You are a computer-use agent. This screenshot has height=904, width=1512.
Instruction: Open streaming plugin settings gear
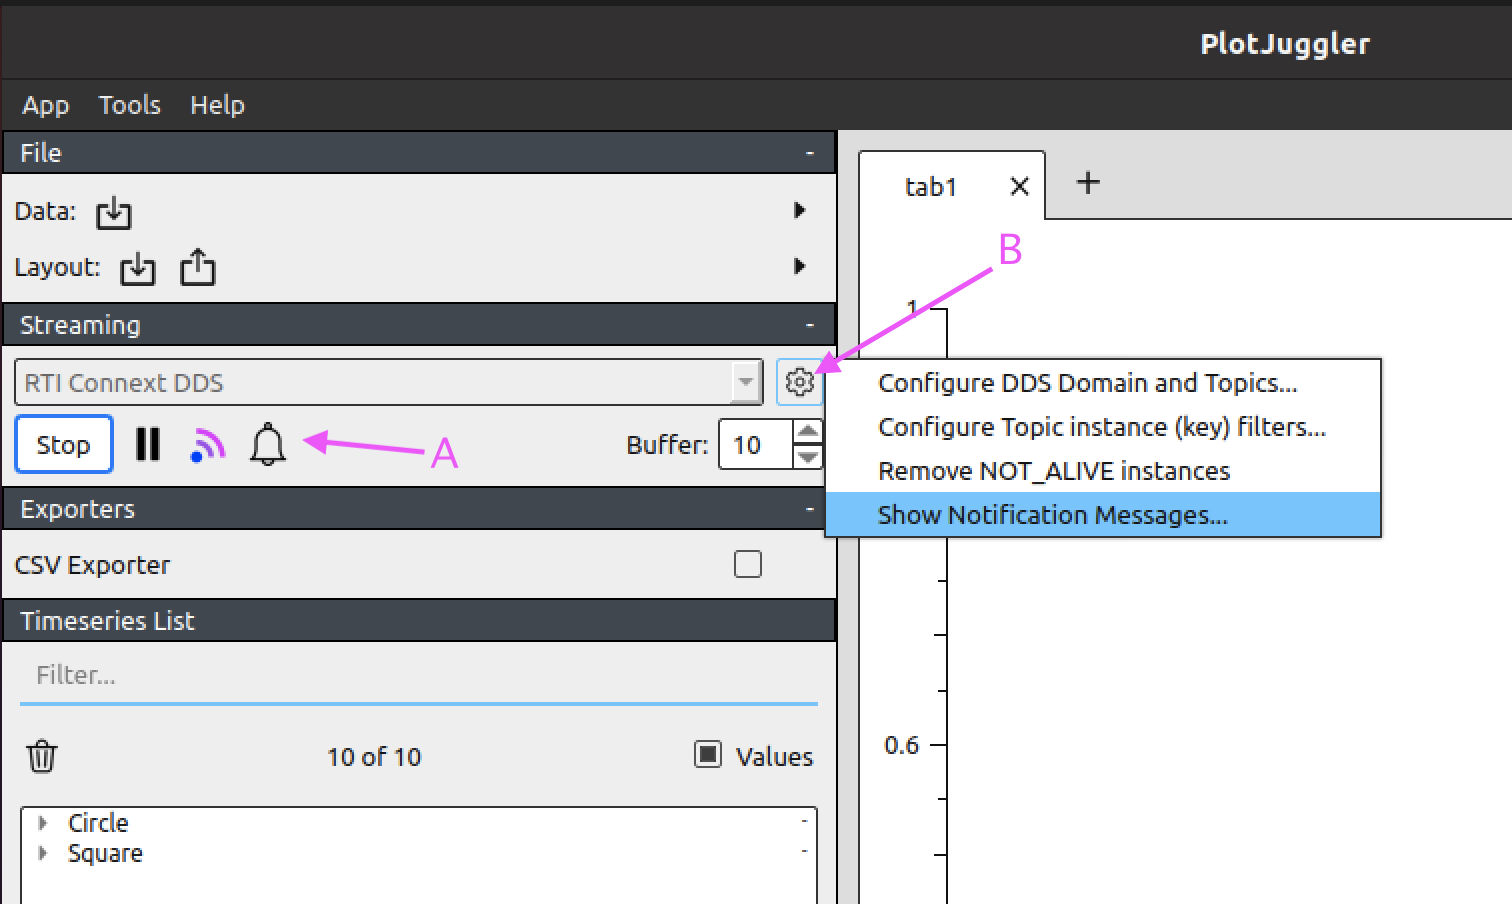pyautogui.click(x=799, y=382)
